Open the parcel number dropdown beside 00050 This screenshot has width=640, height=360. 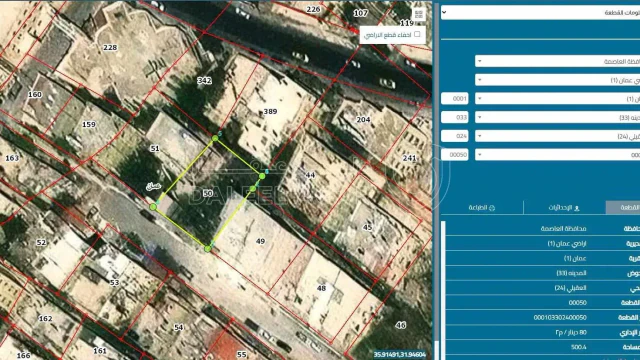coord(558,155)
